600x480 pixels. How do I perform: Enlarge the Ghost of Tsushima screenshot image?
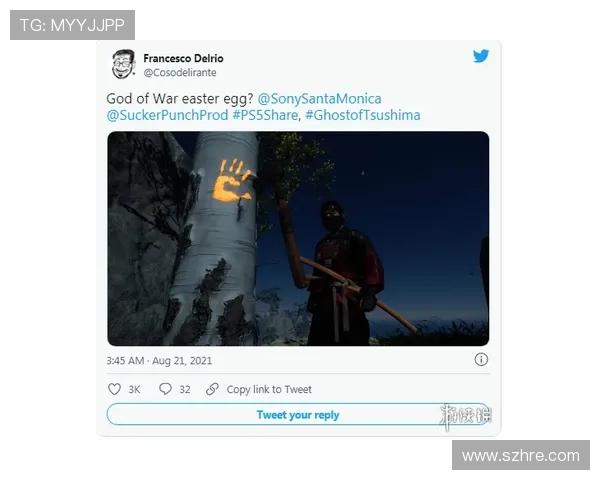pyautogui.click(x=298, y=238)
